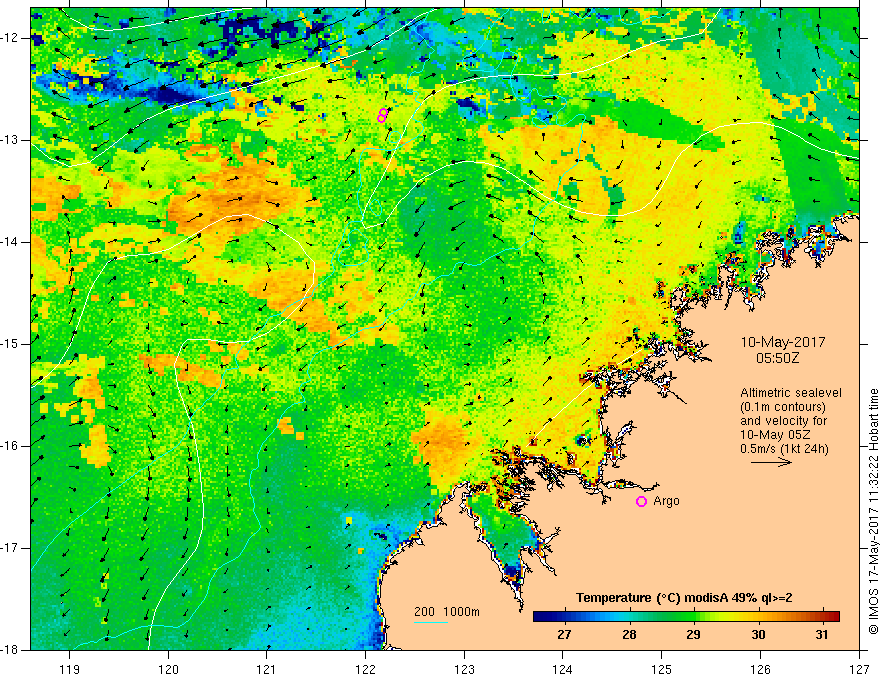Click latitude axis label -15
Viewport: 880px width, 680px height.
tap(10, 344)
